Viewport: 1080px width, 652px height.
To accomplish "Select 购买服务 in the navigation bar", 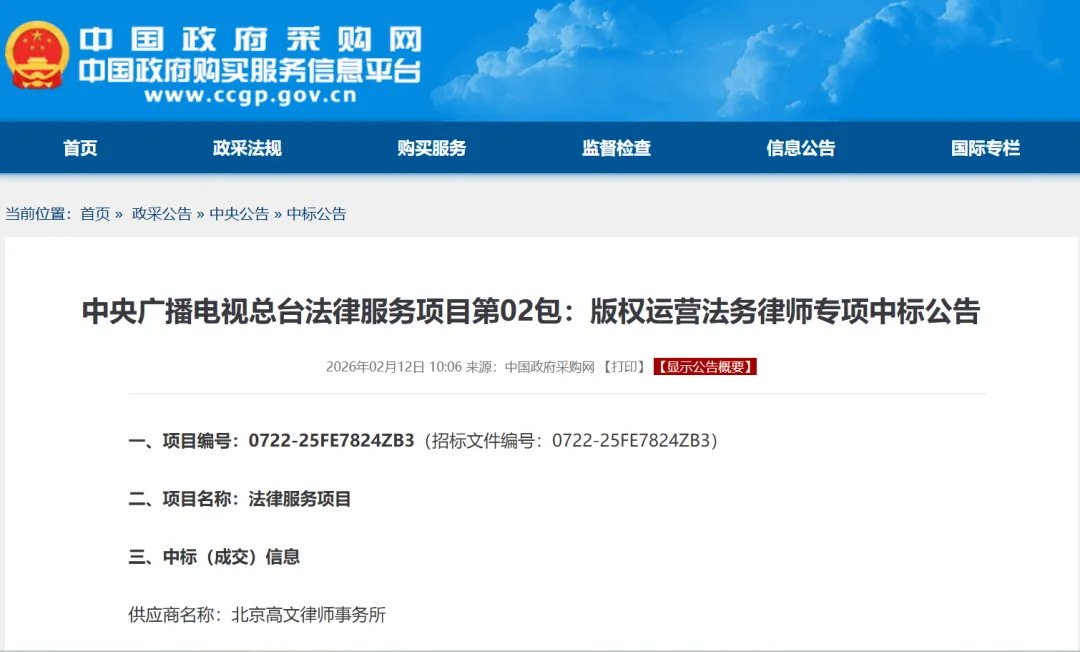I will click(x=432, y=148).
